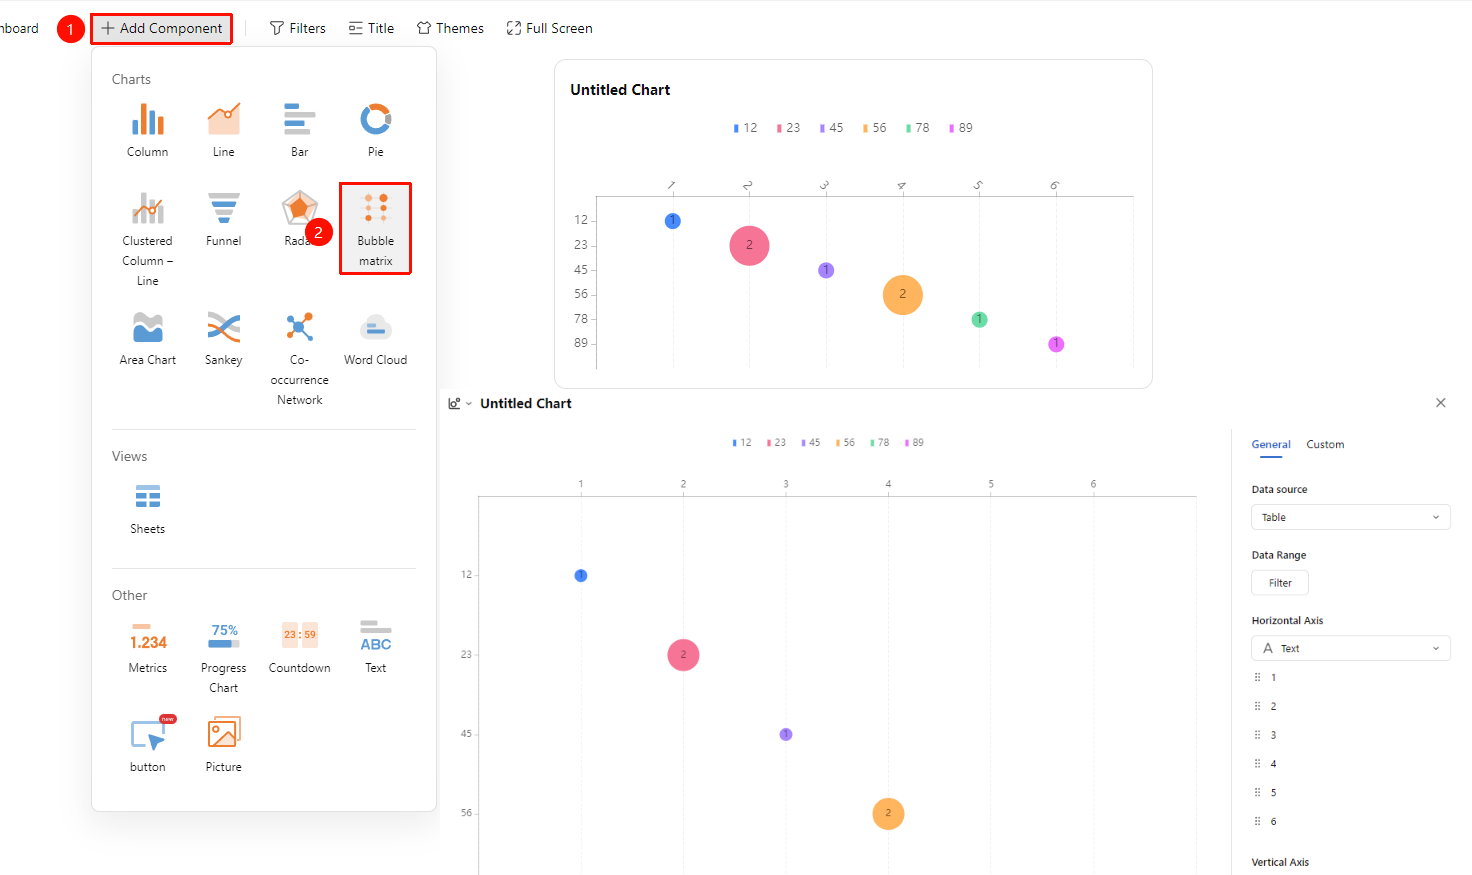Click the orange bubble in dashboard preview

(902, 295)
